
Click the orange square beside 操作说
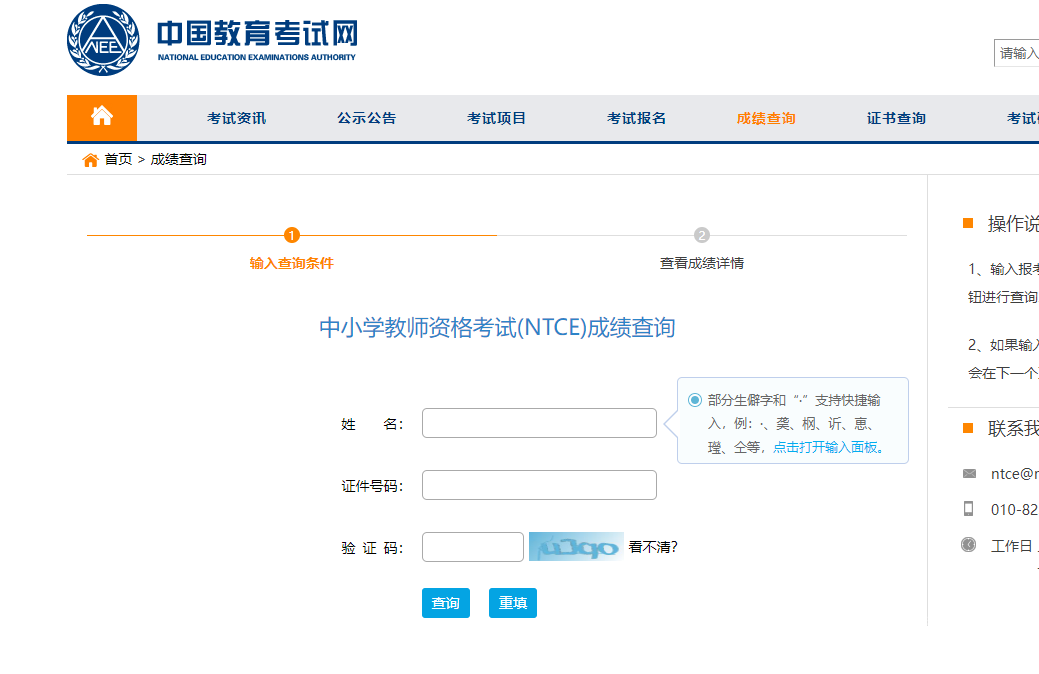click(x=968, y=223)
